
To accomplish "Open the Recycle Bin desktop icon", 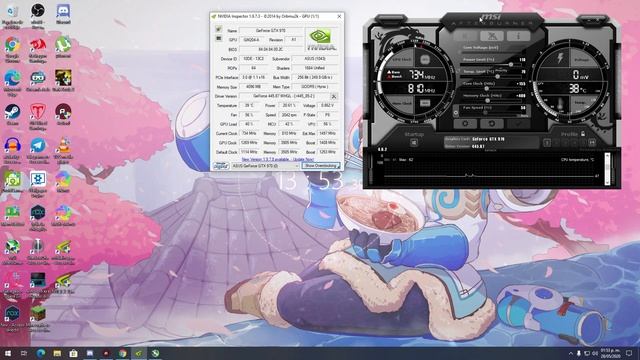I will (12, 11).
